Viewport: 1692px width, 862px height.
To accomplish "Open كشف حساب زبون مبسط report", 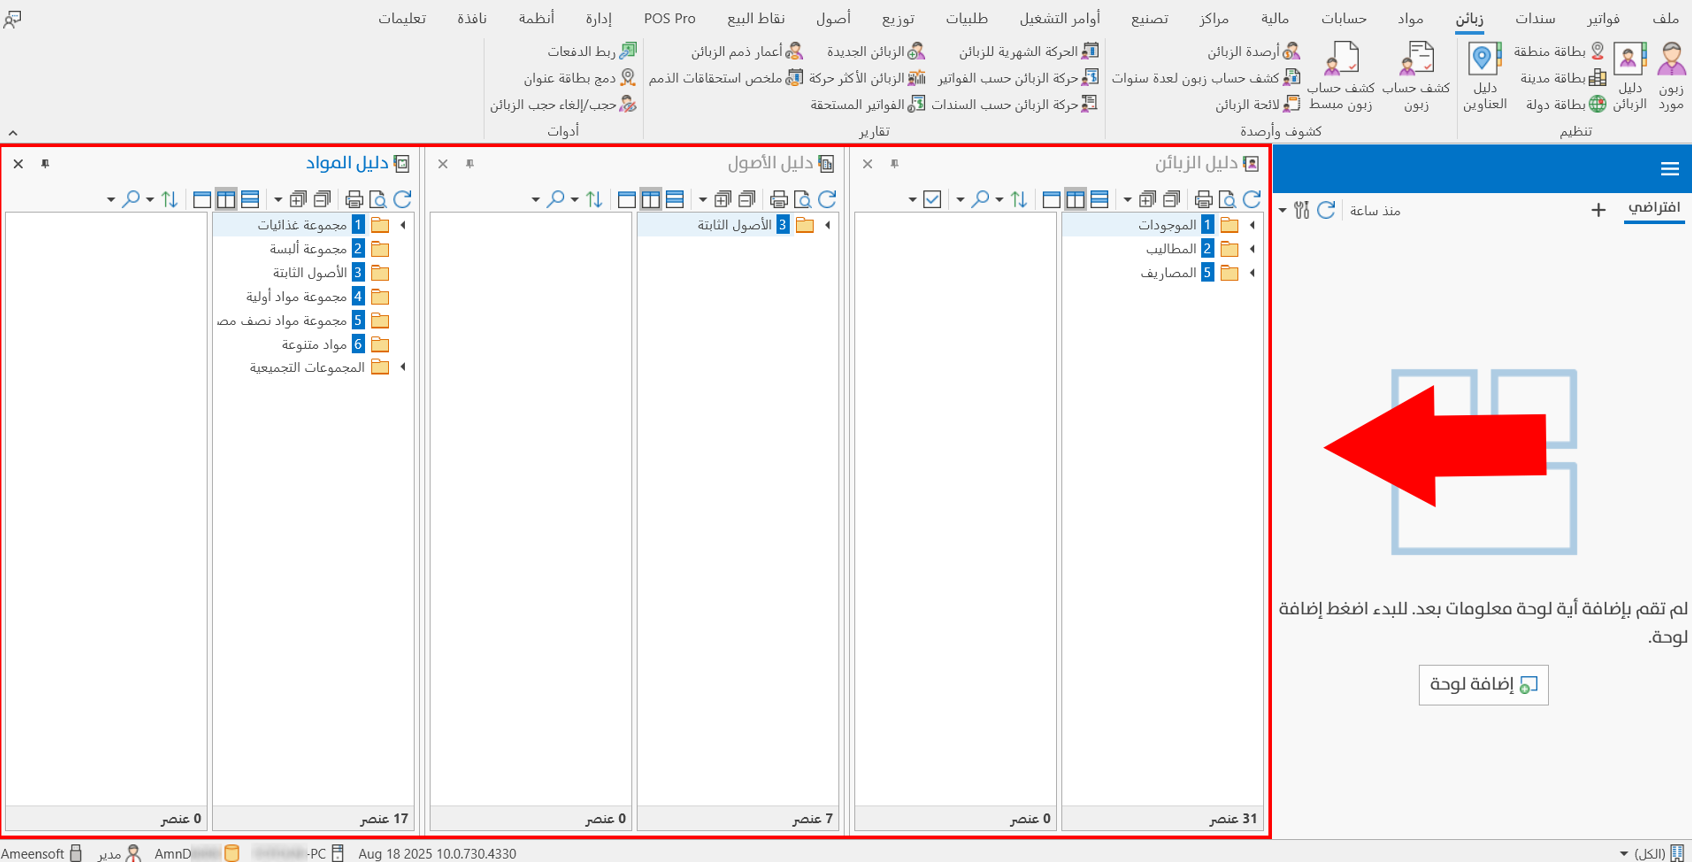I will pyautogui.click(x=1341, y=76).
